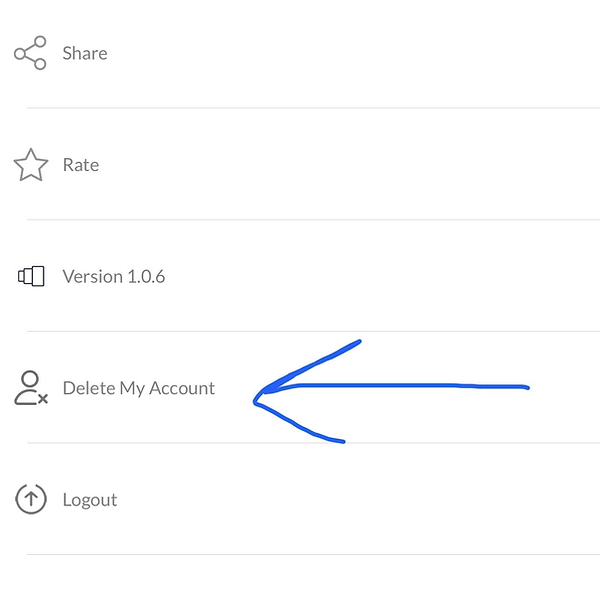Tap the person silhouette beside Delete My Account
The image size is (600, 590).
click(x=28, y=386)
